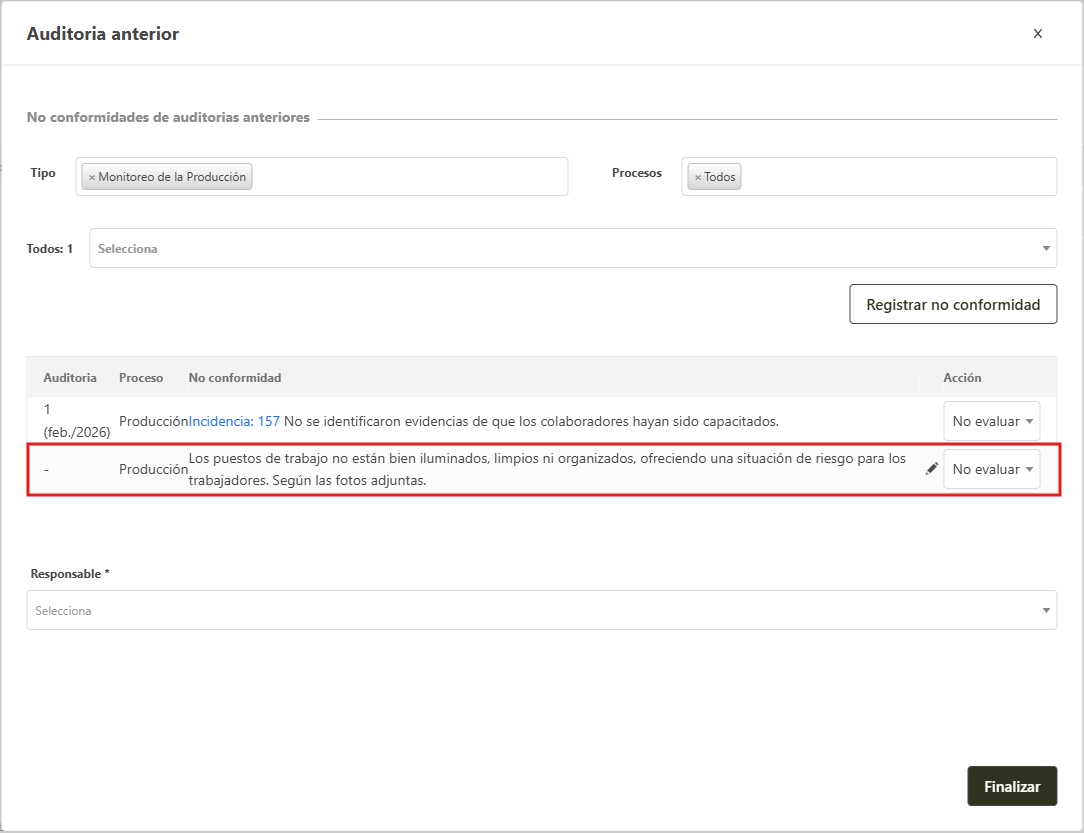Click Registrar no conformidad button
The image size is (1084, 833).
[x=953, y=304]
